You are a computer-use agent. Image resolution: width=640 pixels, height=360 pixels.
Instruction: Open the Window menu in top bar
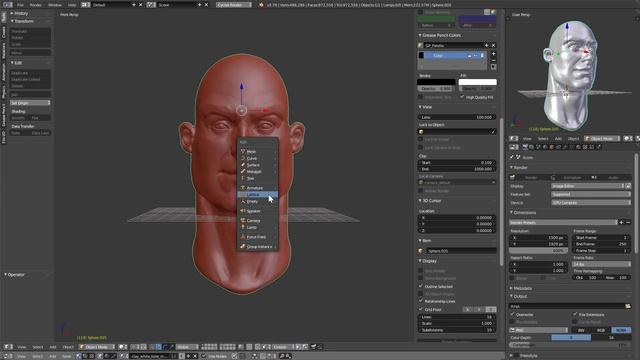55,5
